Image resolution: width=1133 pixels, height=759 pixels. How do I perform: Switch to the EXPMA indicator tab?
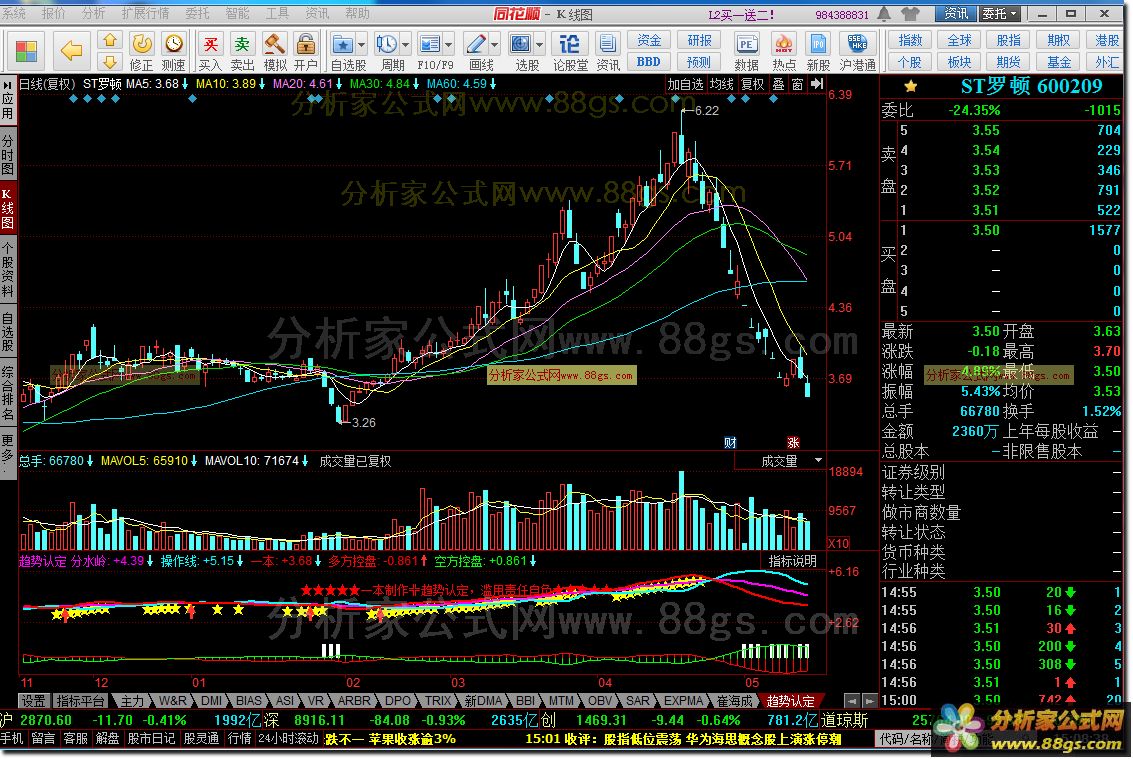684,700
